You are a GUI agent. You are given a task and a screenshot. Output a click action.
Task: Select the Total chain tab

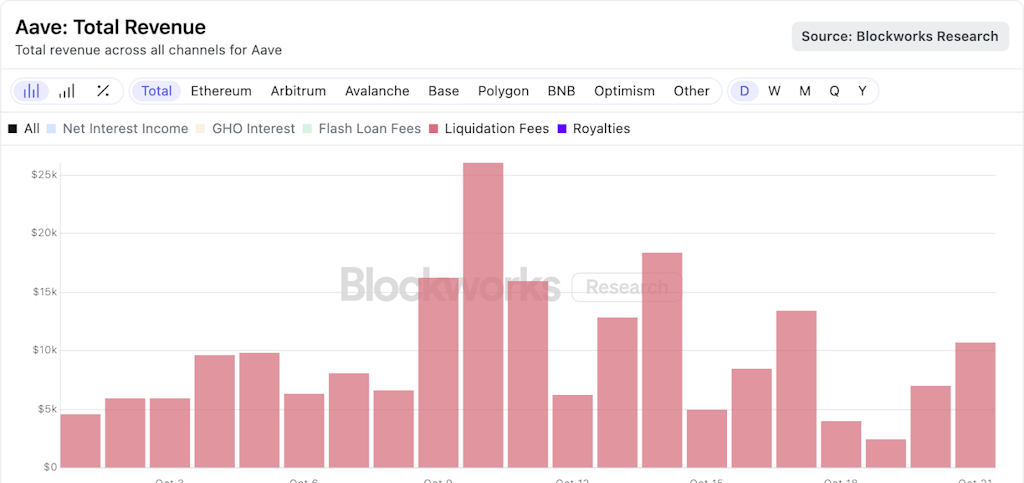click(157, 91)
